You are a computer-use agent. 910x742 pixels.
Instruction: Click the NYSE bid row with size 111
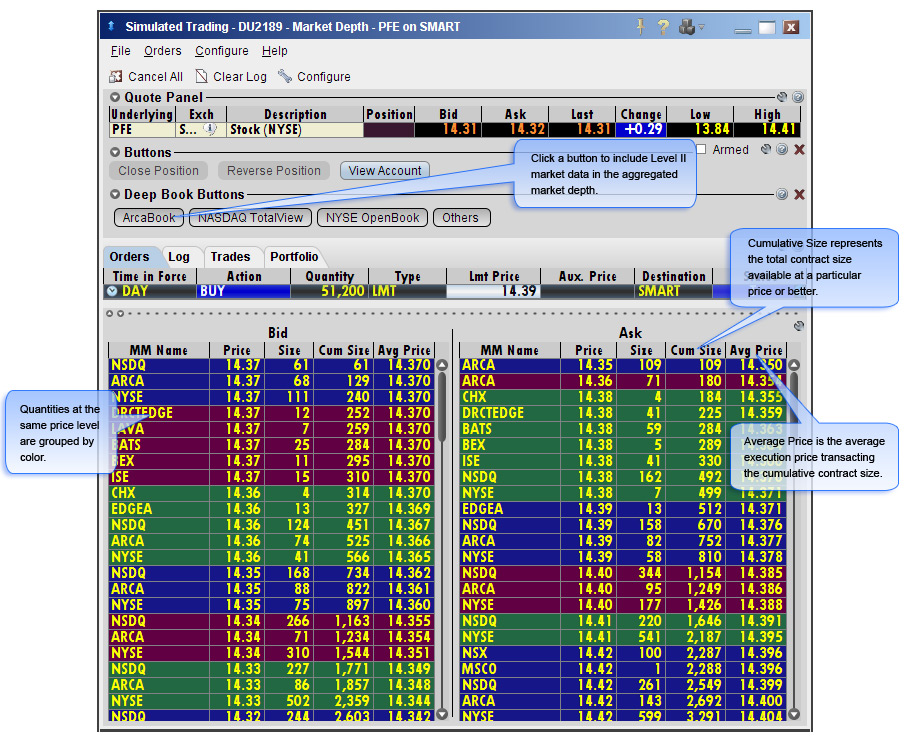point(272,397)
